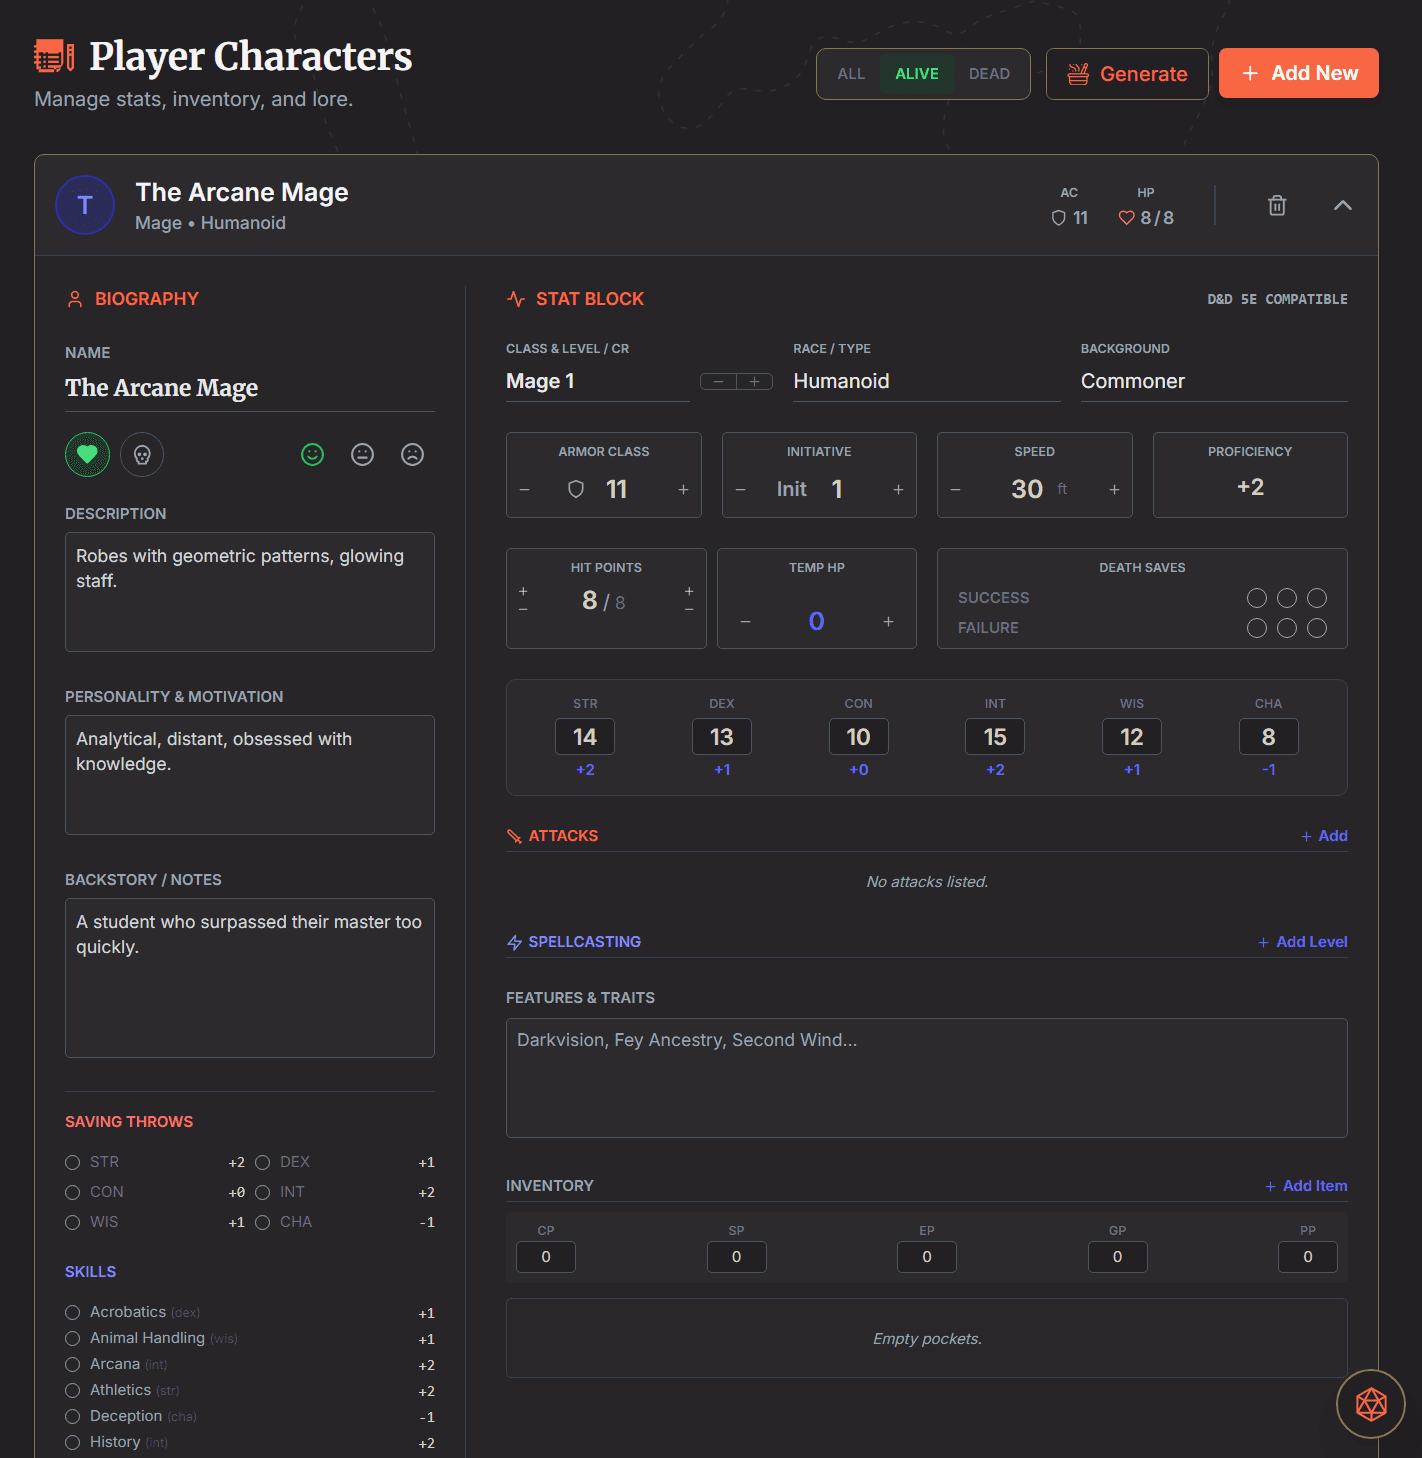Toggle CON saving throw proficiency
This screenshot has height=1458, width=1422.
coord(72,1192)
